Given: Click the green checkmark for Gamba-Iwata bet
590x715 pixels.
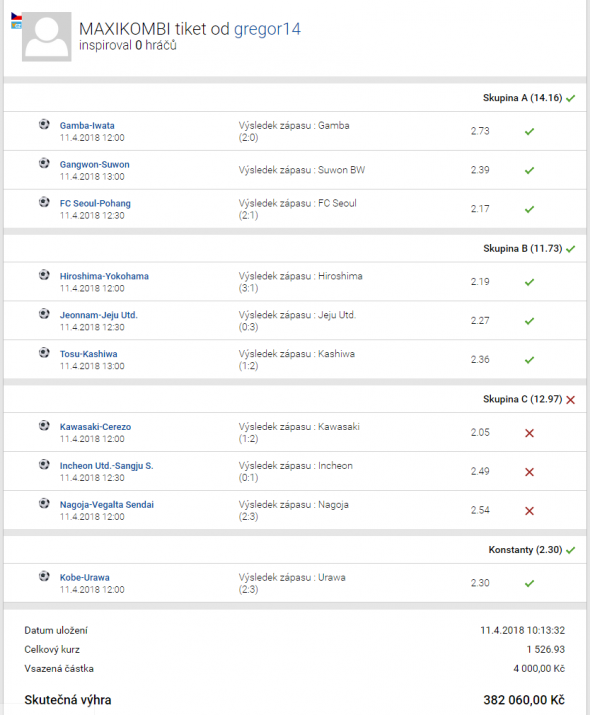Looking at the screenshot, I should [x=529, y=131].
